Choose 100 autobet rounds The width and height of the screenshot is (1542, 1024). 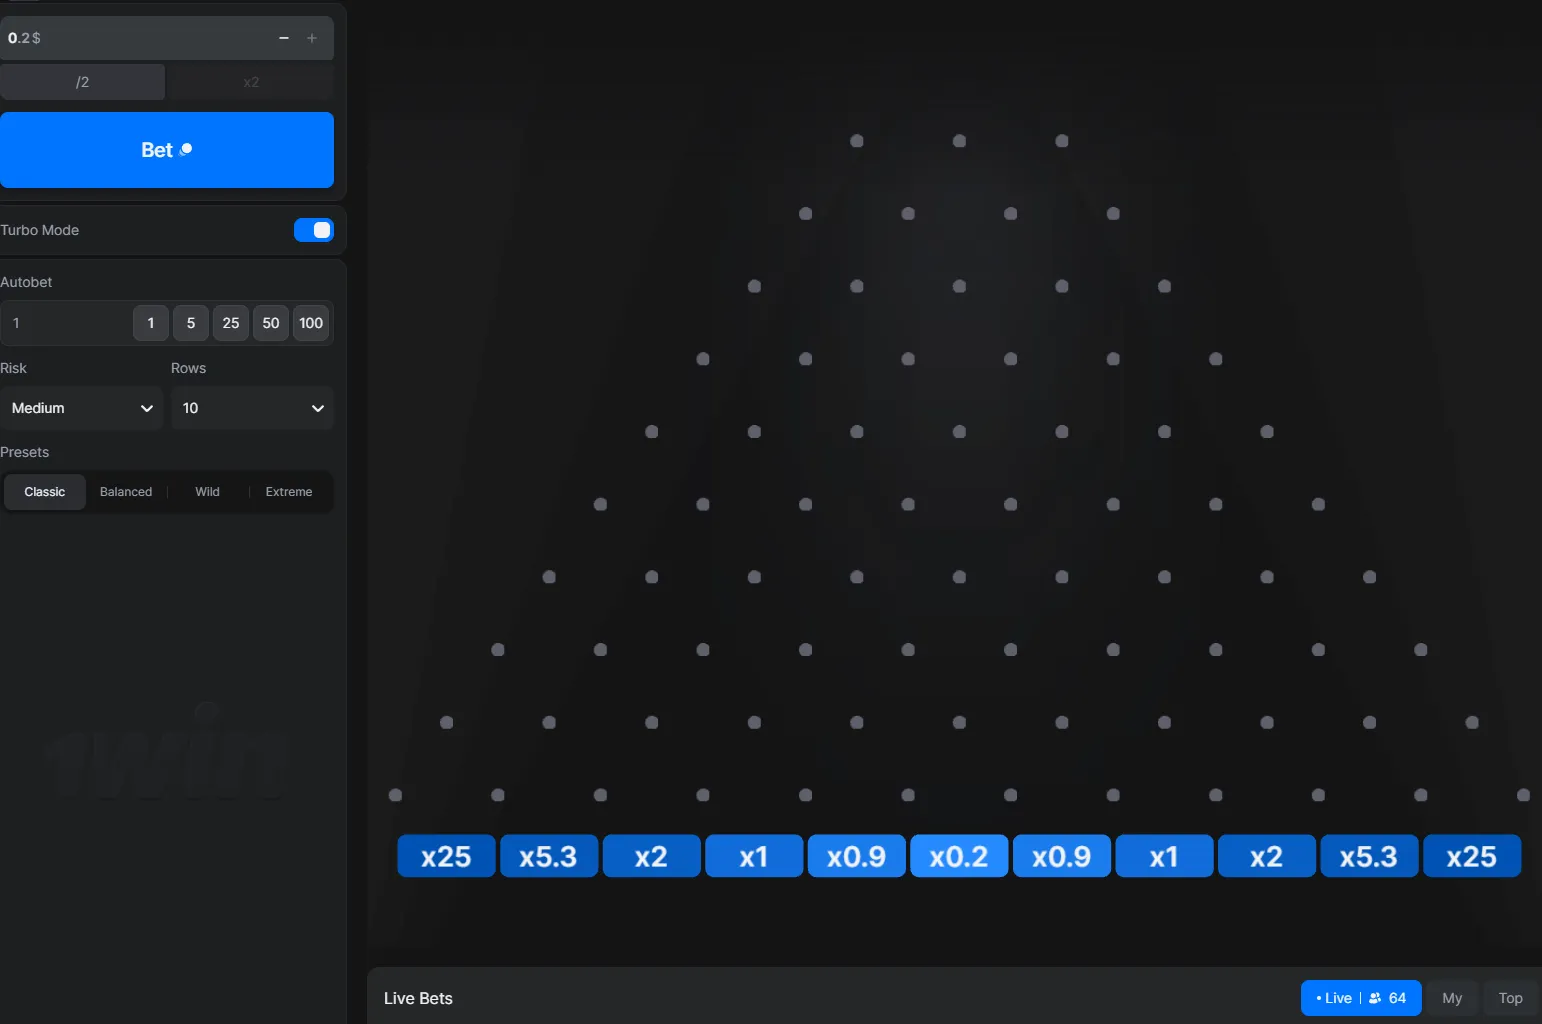tap(311, 323)
